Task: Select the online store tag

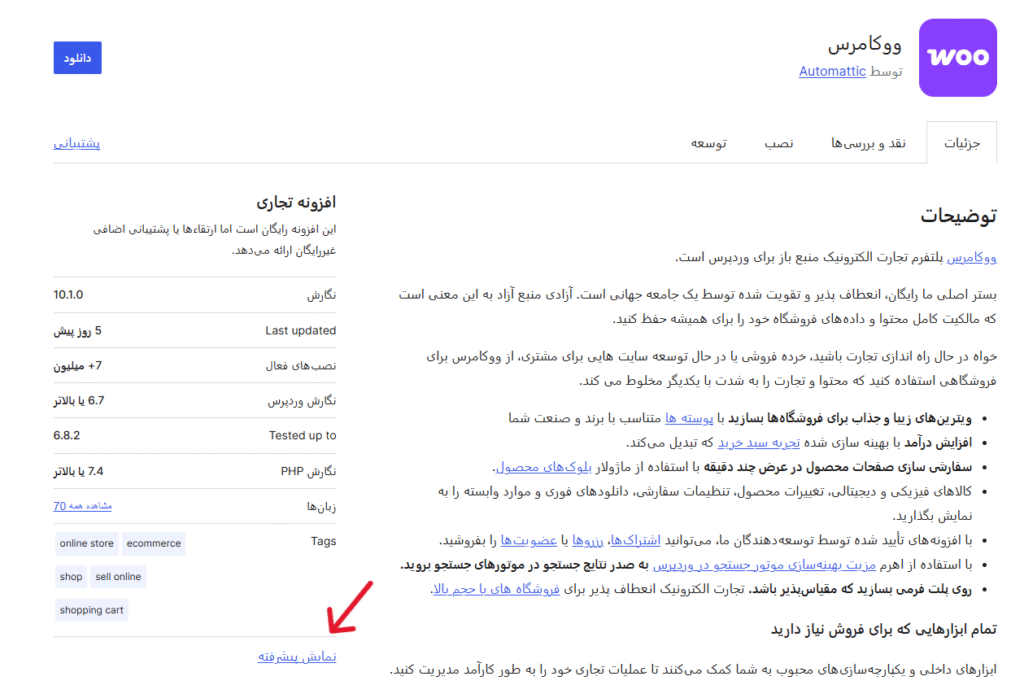Action: pos(86,543)
